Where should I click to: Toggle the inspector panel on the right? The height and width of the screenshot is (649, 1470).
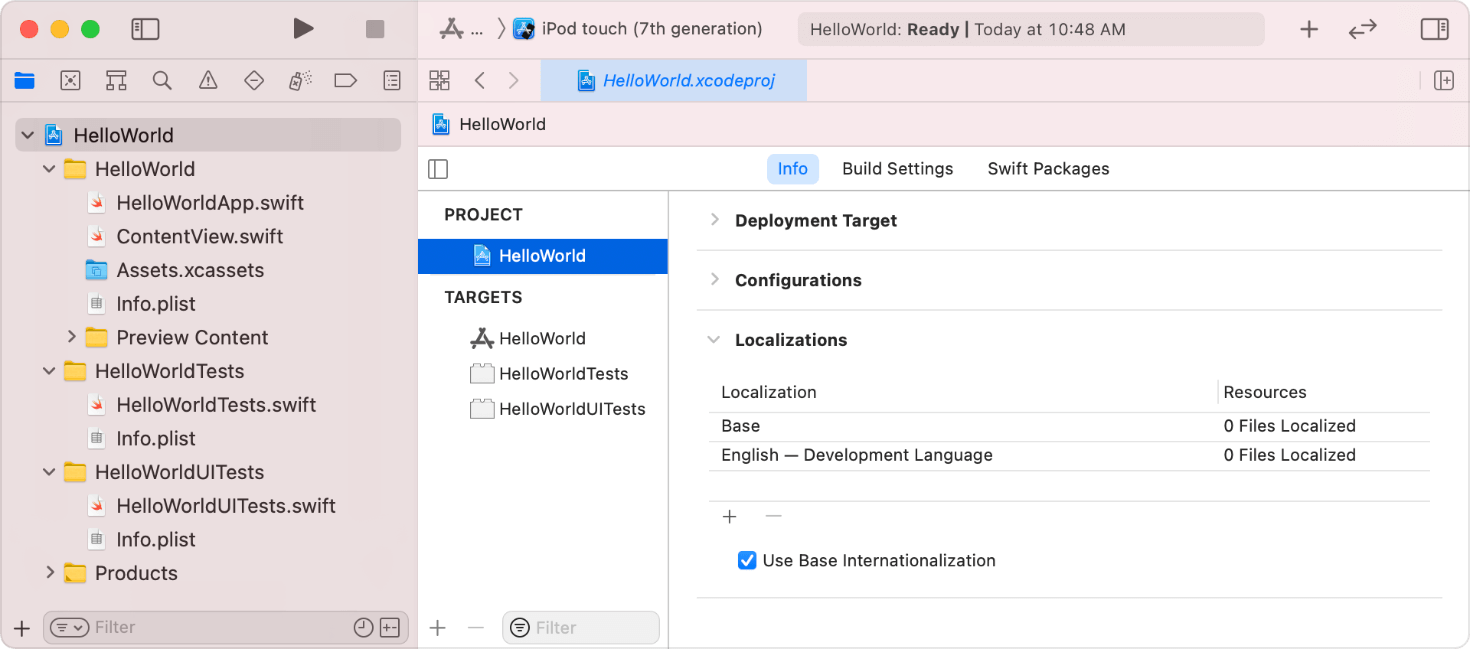point(1435,29)
